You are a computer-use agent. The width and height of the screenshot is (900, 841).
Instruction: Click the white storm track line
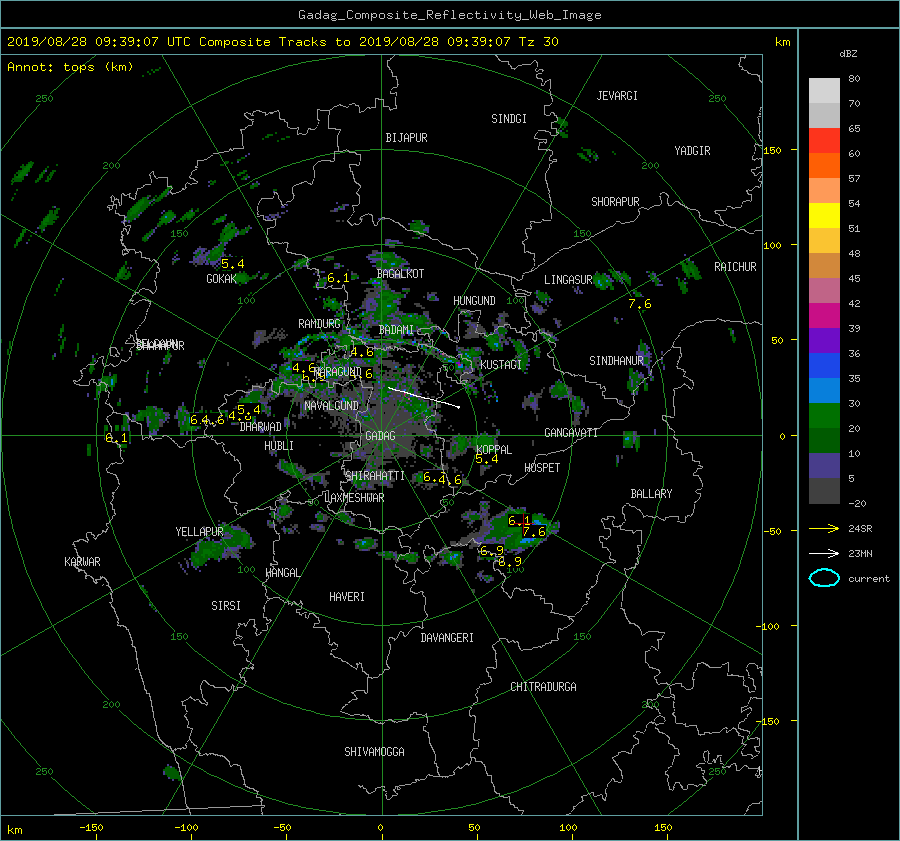[424, 398]
